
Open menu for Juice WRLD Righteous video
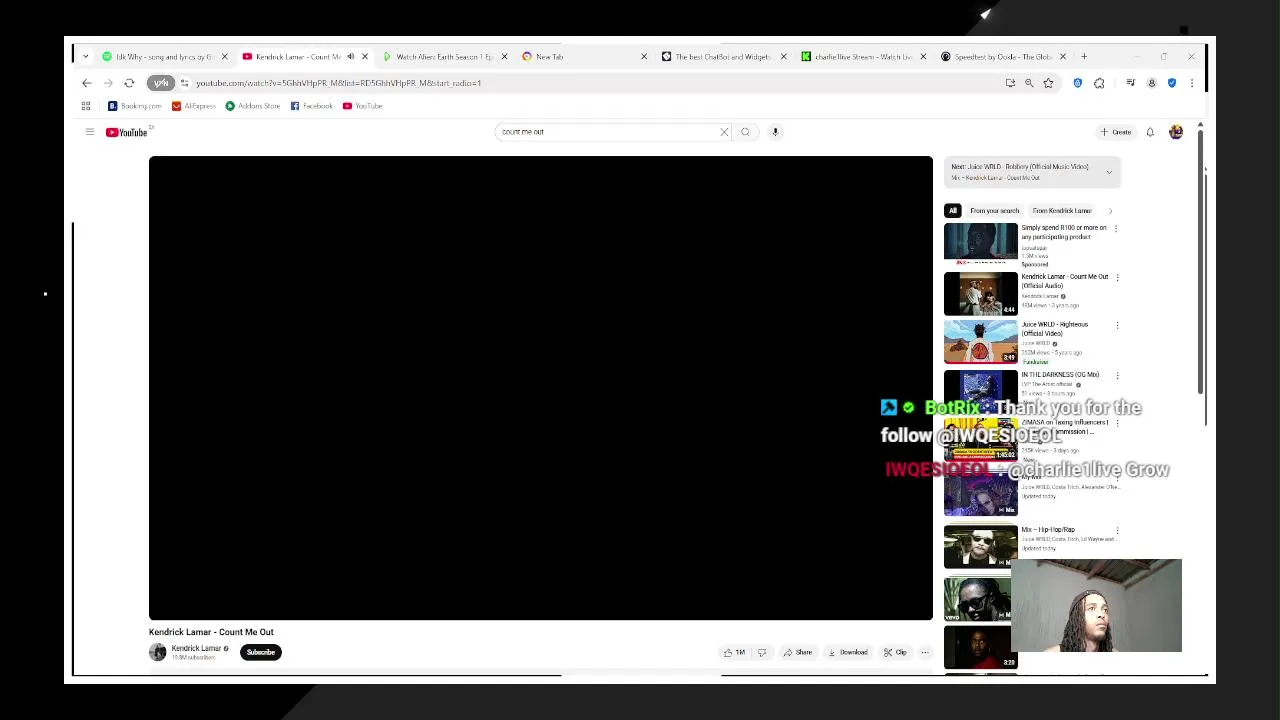[1117, 326]
